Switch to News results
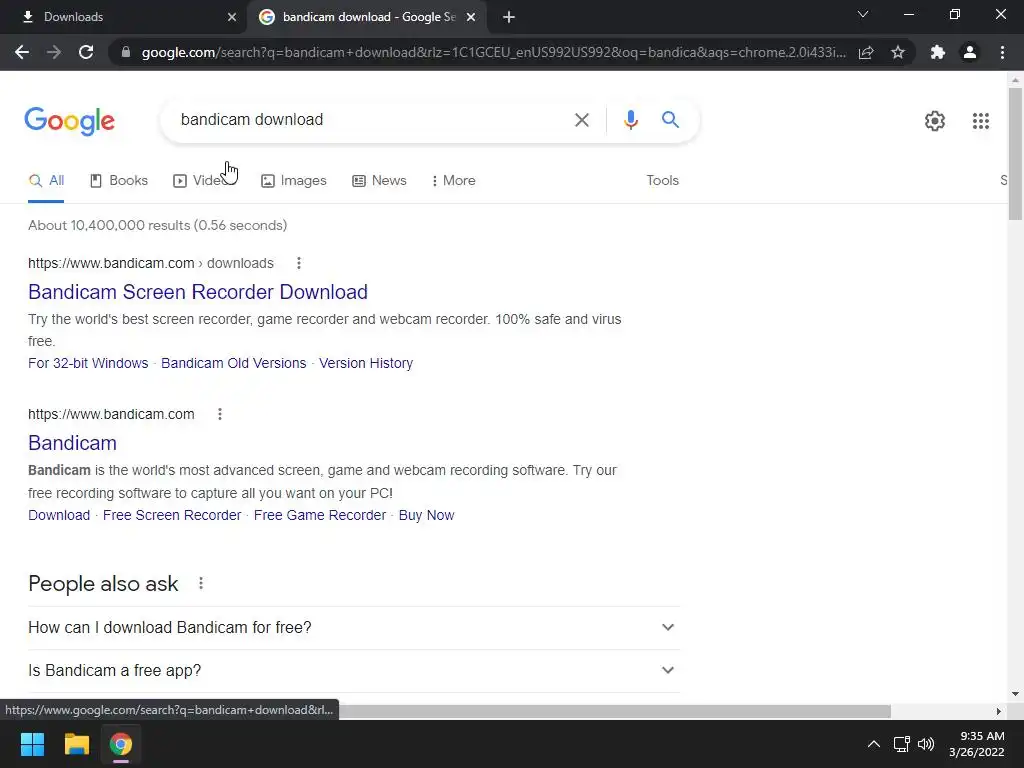 click(x=379, y=181)
